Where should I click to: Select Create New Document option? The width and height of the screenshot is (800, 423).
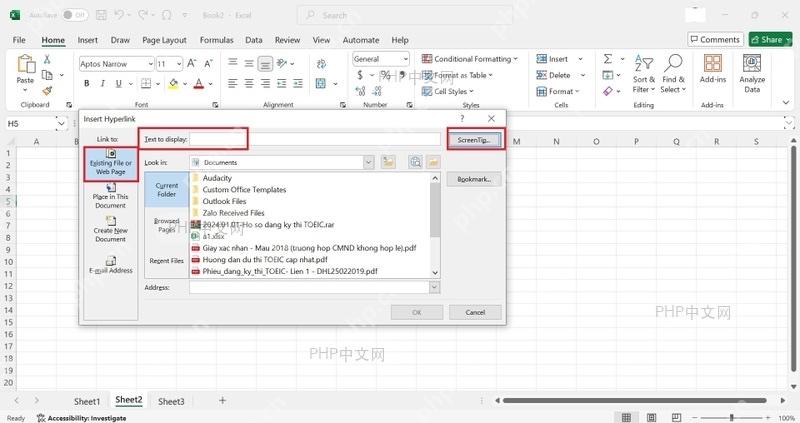click(111, 230)
